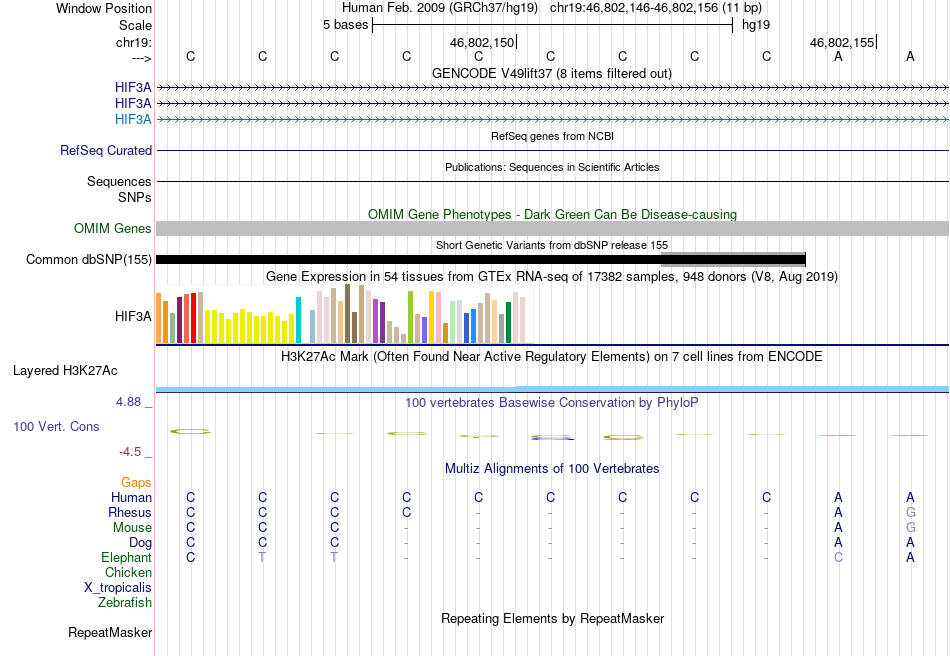
Task: Select the Common dbSNP(155) track label
Action: pos(89,259)
